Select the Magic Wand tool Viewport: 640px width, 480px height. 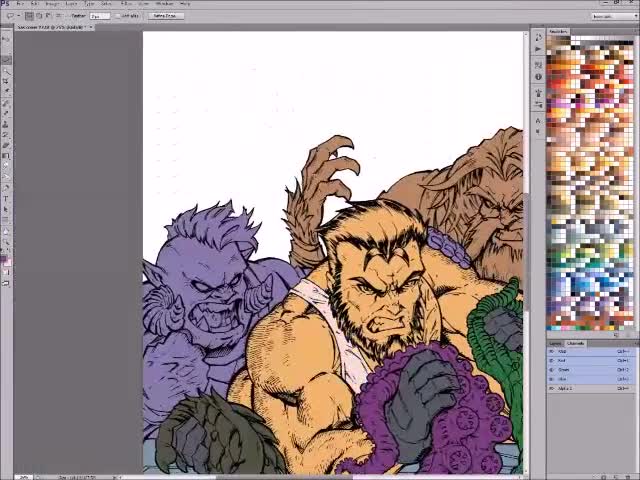pos(6,71)
